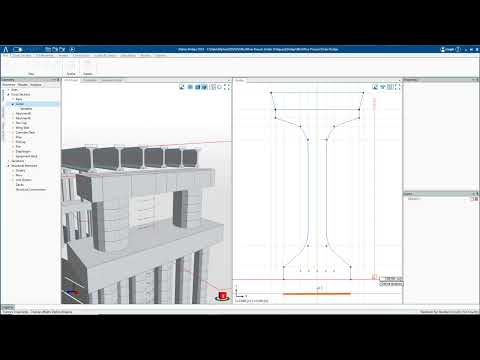This screenshot has width=480, height=360.
Task: Click the red view cube in 3D viewport
Action: tap(222, 296)
